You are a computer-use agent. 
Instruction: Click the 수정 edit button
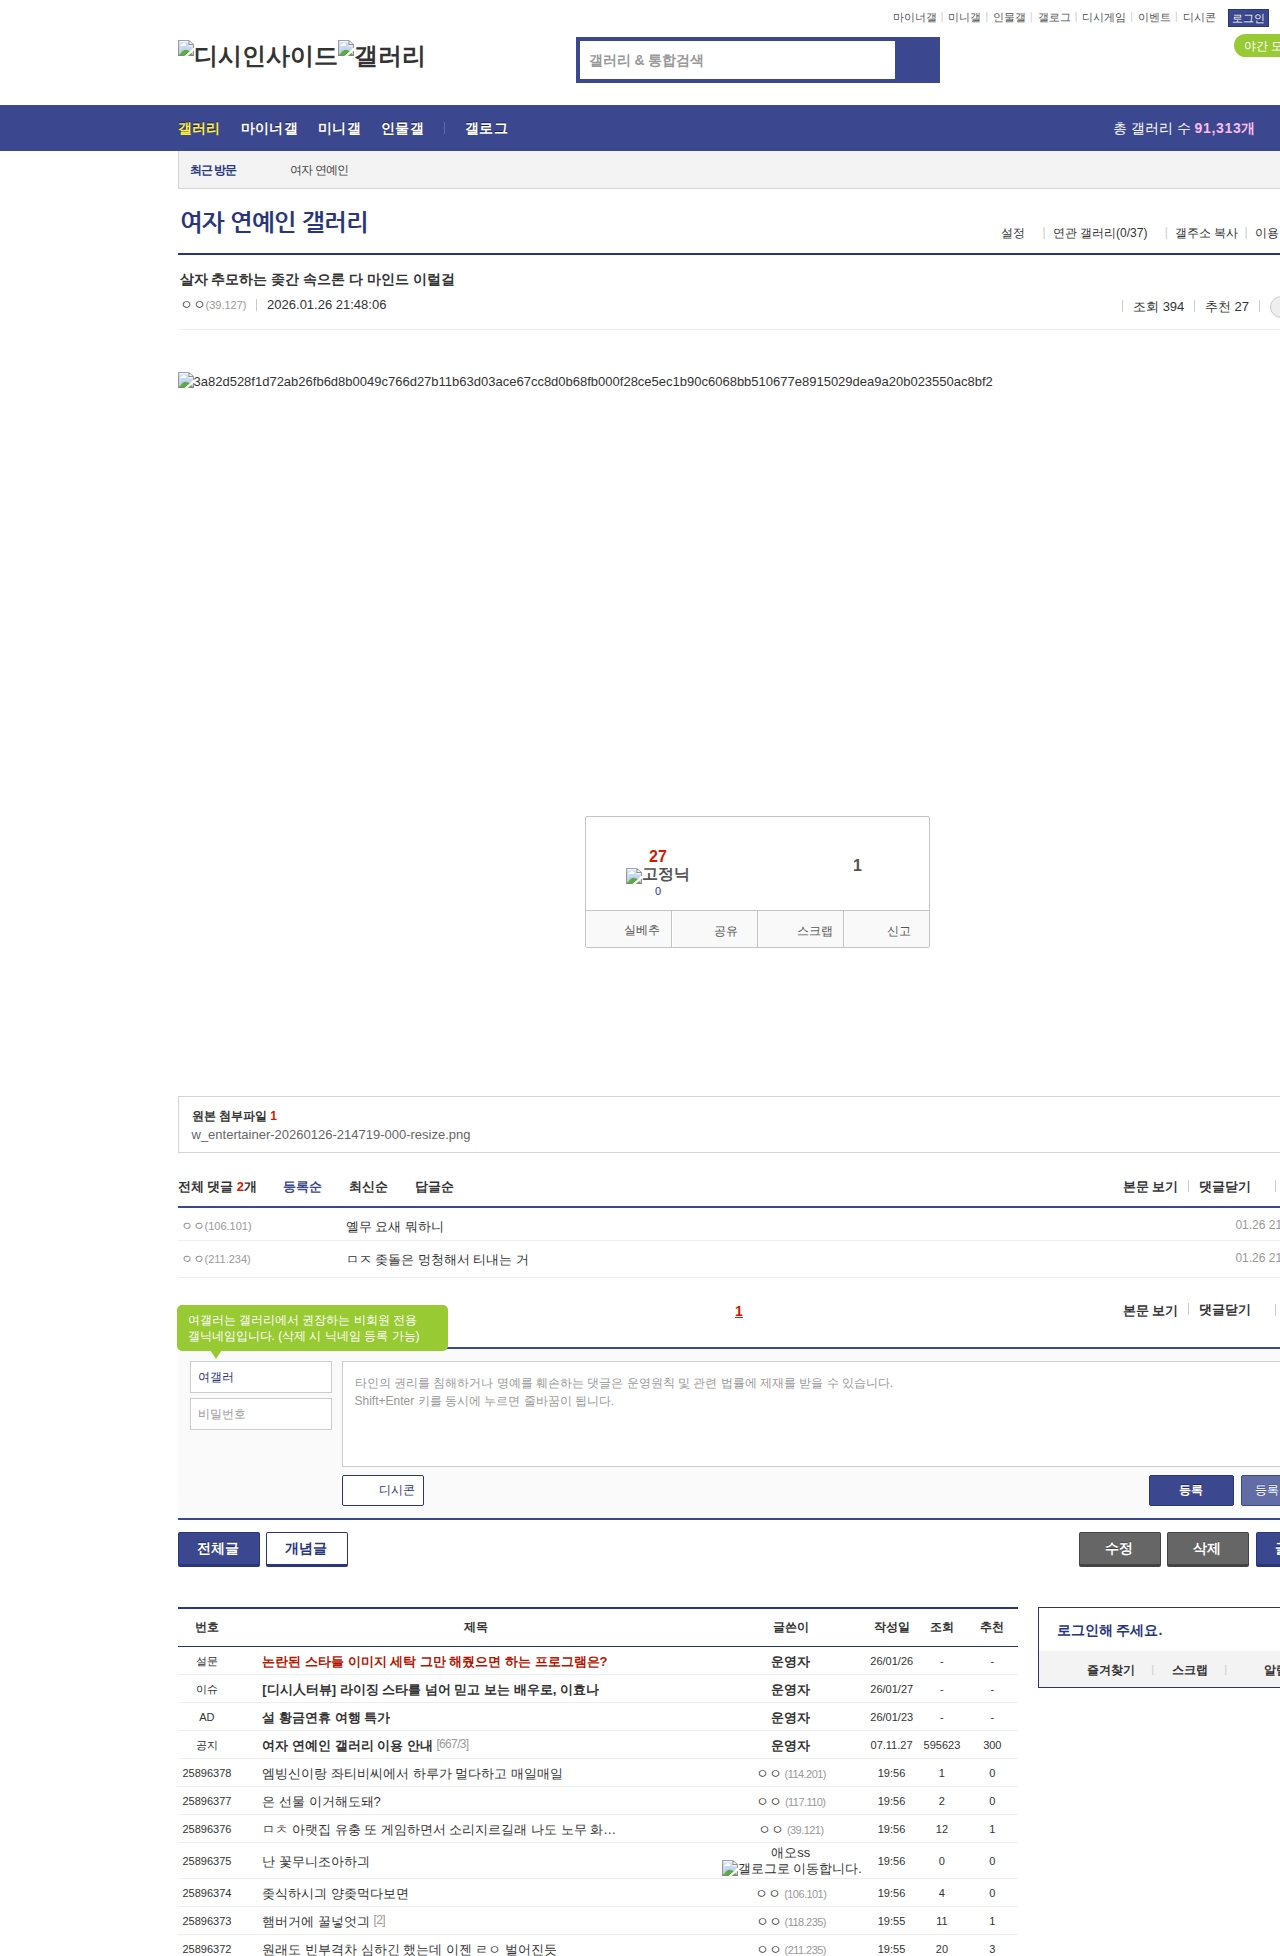tap(1119, 1549)
